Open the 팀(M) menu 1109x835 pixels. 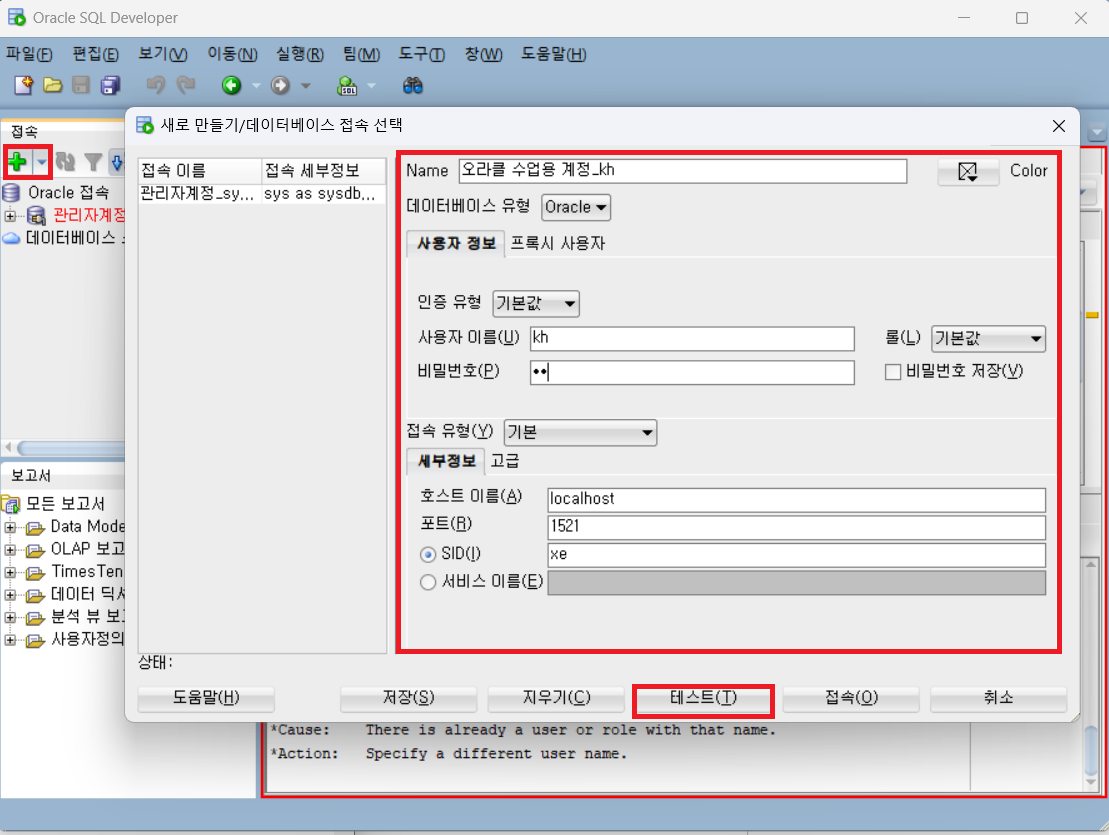coord(361,54)
